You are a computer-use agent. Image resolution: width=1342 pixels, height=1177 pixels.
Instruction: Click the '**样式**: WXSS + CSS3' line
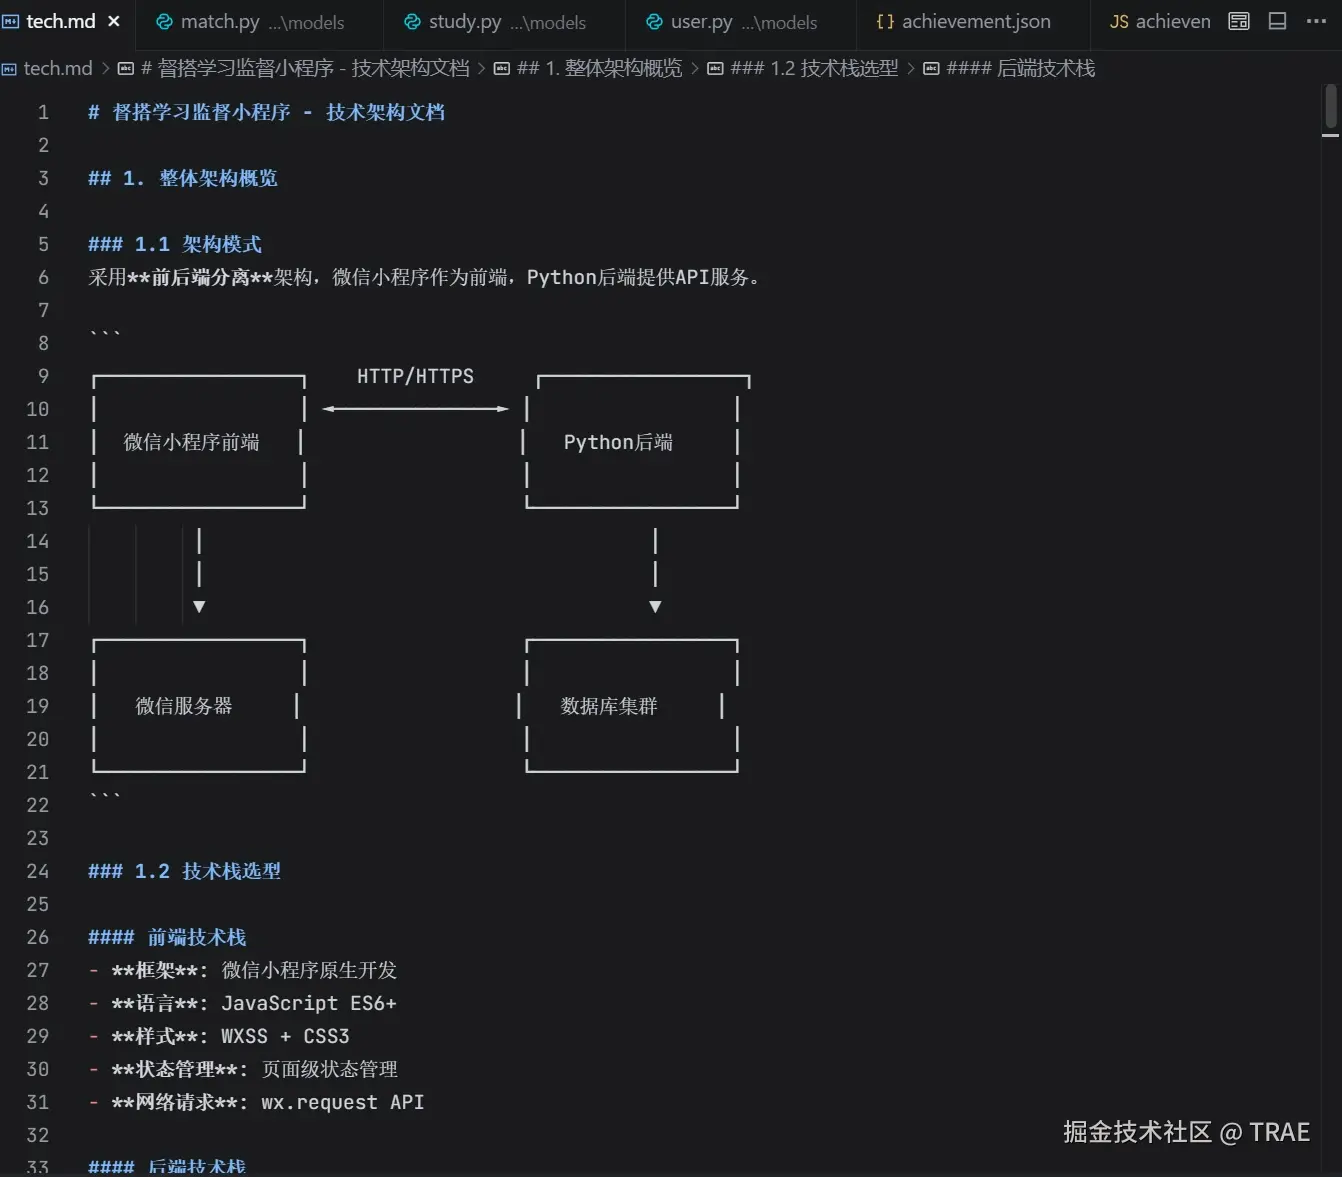click(x=219, y=1036)
